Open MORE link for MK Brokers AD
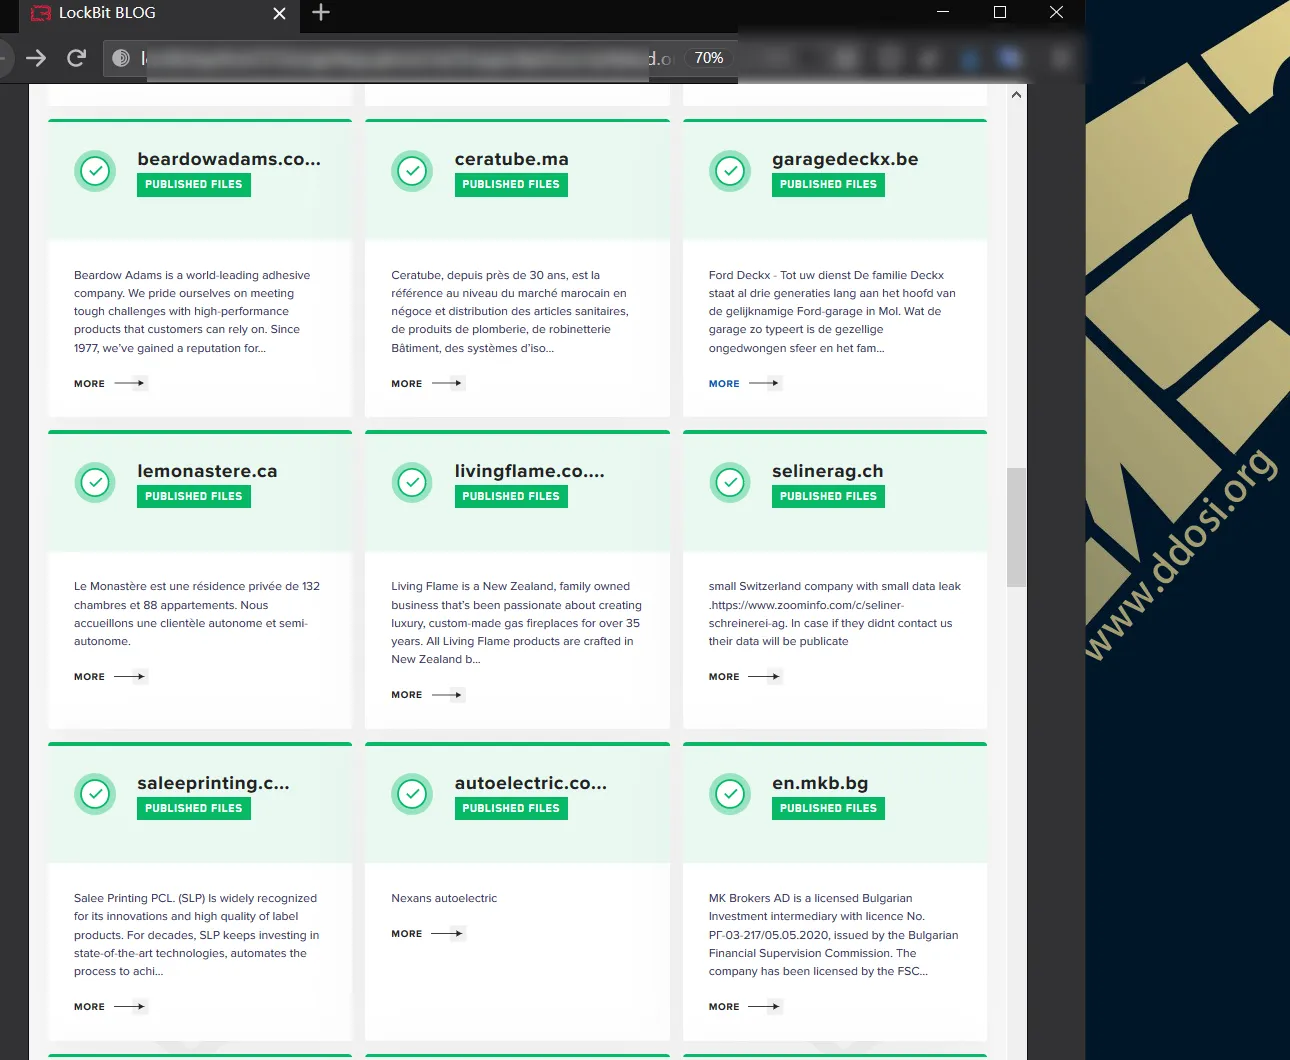The height and width of the screenshot is (1060, 1290). 745,1007
